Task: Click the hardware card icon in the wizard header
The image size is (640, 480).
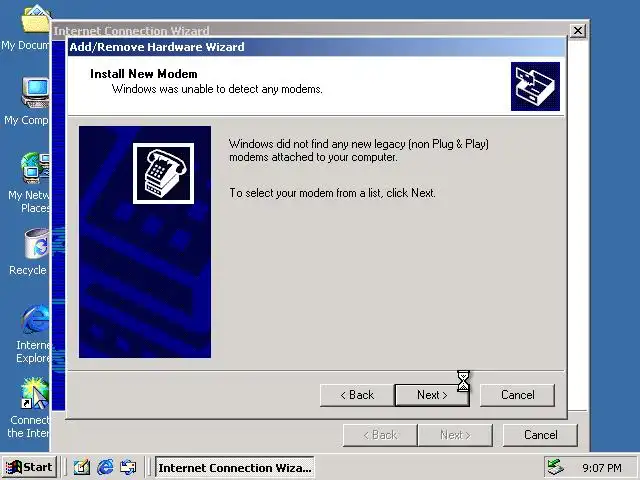Action: tap(535, 86)
